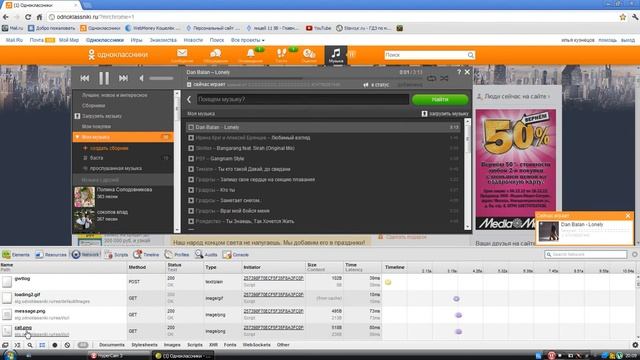Switch to DevTools Audits tab
The height and width of the screenshot is (360, 640).
click(206, 255)
